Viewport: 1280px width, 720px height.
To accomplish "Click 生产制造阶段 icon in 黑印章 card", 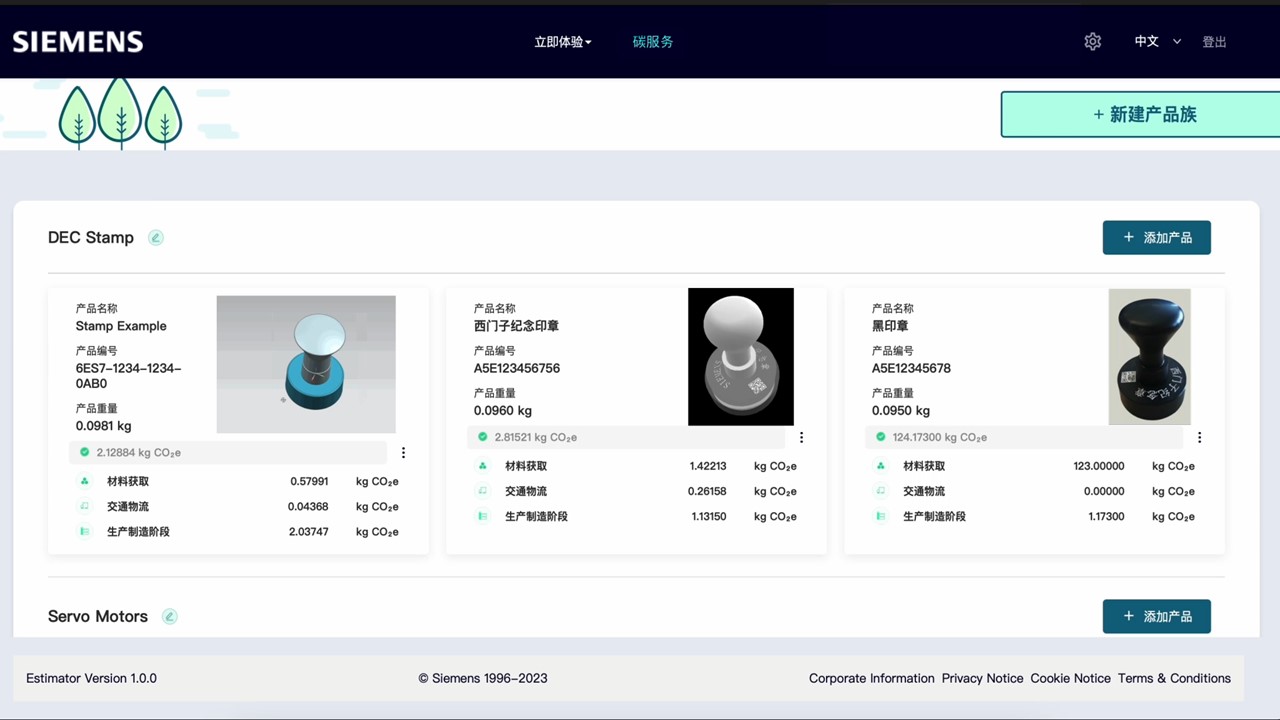I will click(881, 516).
